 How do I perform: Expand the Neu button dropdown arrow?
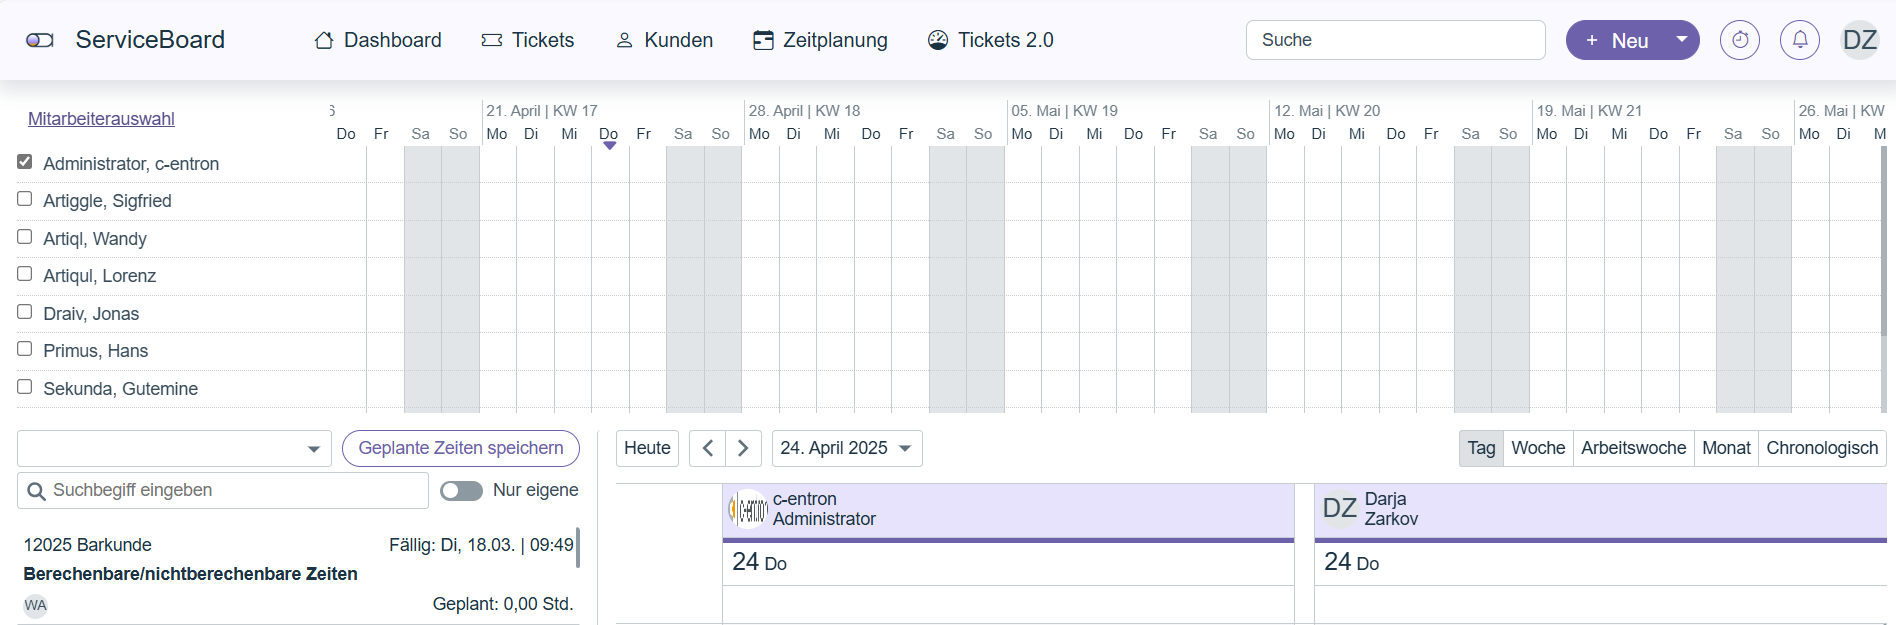point(1682,40)
